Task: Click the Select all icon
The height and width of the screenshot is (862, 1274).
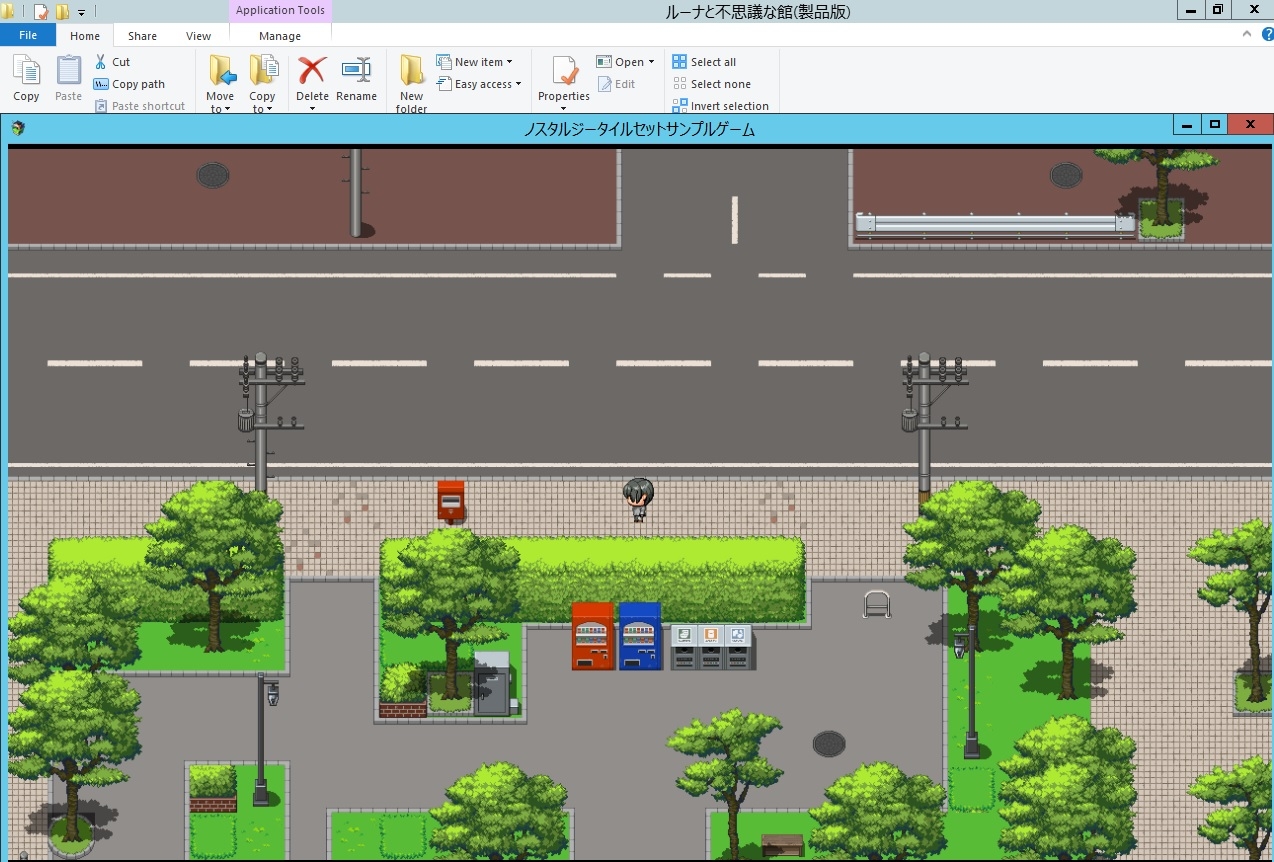Action: pyautogui.click(x=680, y=62)
